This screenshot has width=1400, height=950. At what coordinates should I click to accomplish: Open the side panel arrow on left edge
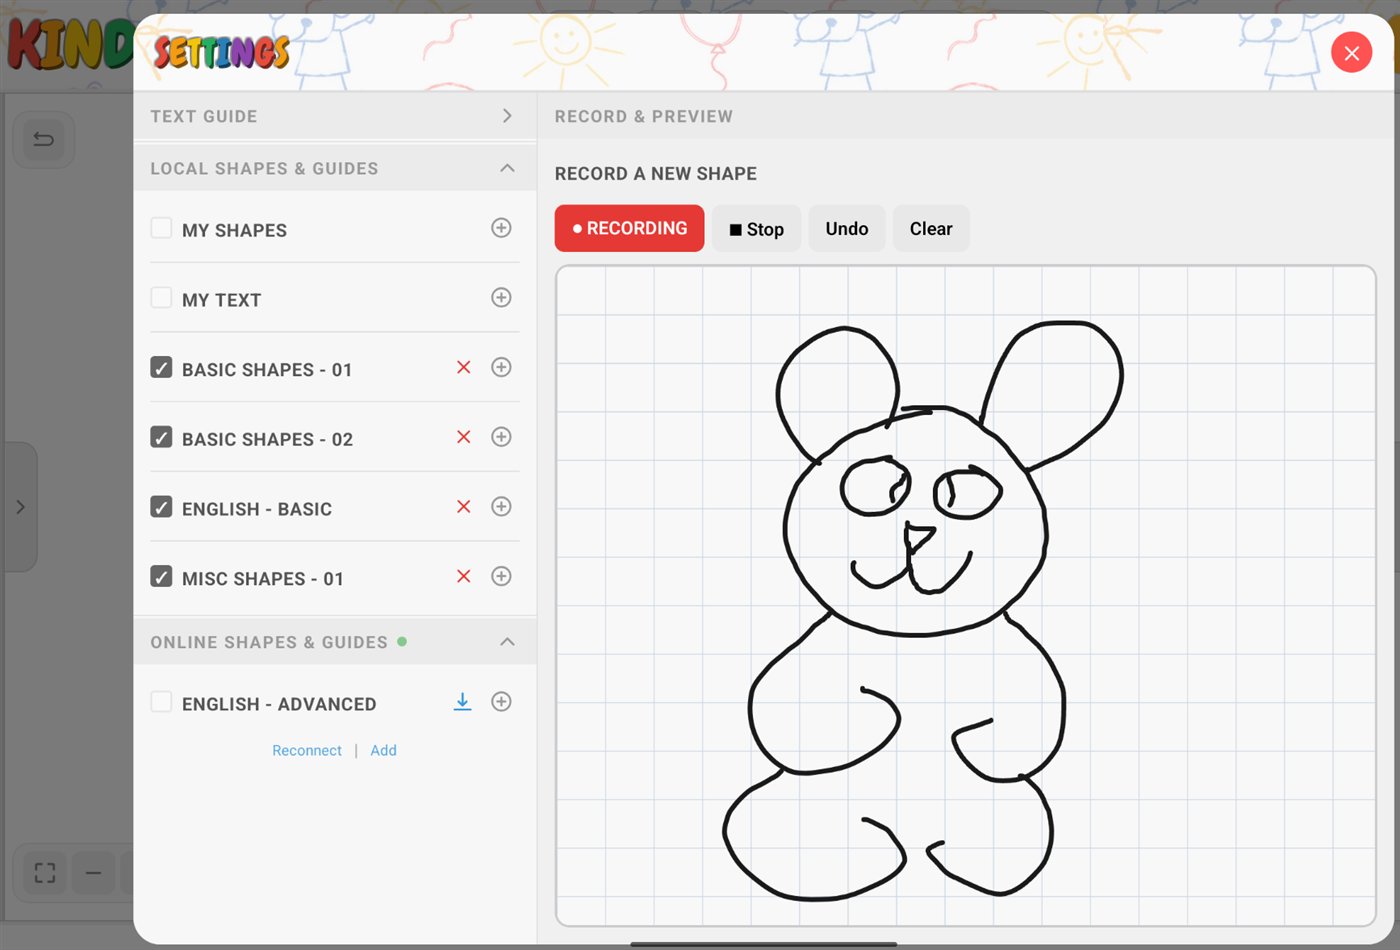(x=20, y=507)
